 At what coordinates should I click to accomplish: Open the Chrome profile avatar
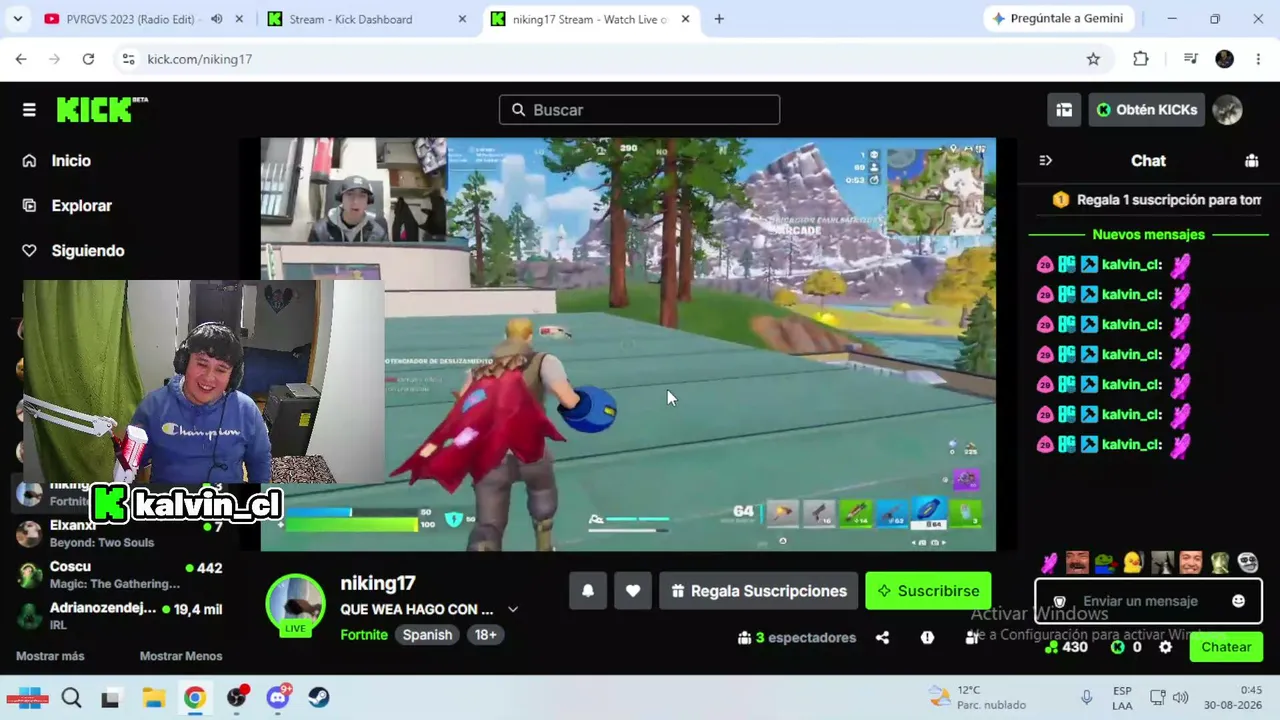coord(1225,59)
